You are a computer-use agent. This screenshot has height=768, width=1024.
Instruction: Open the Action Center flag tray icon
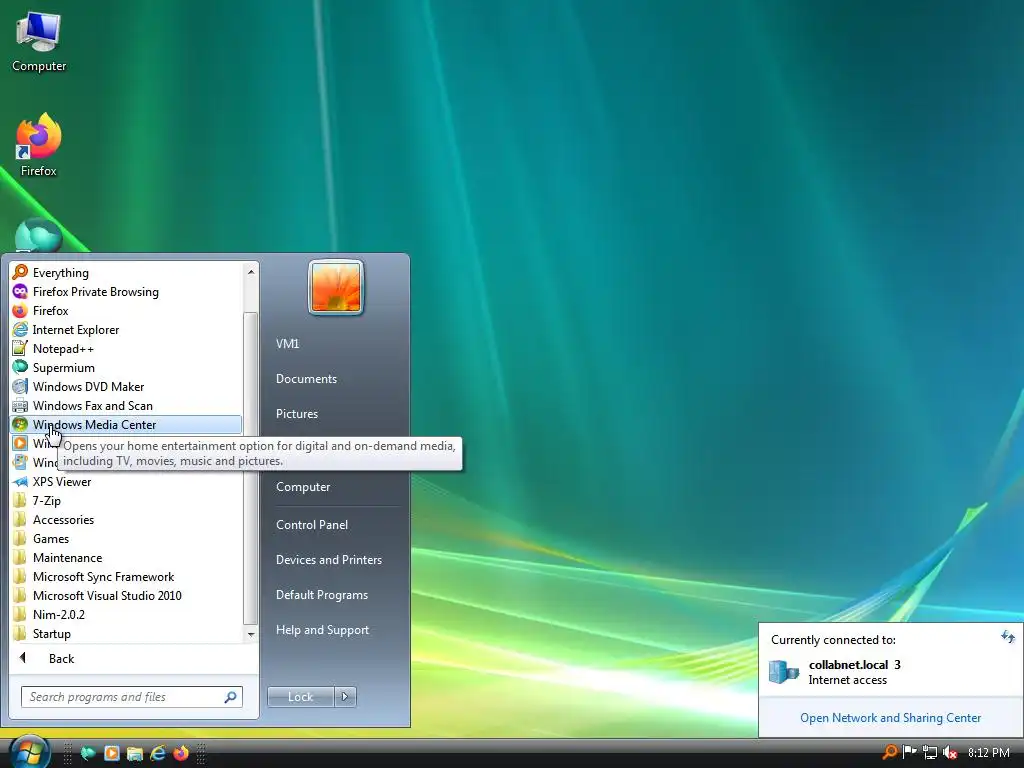pos(909,752)
